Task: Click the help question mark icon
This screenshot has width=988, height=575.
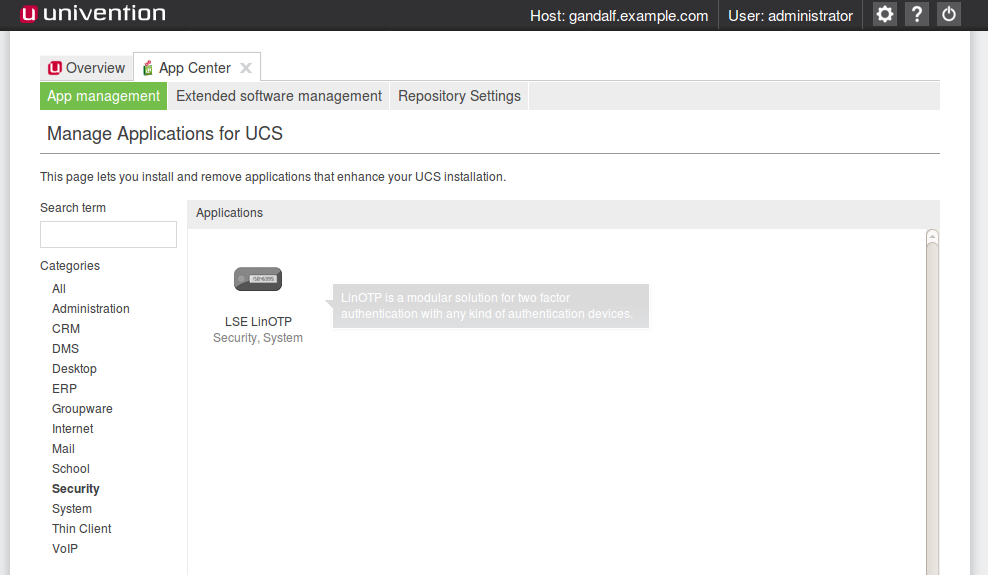Action: coord(917,15)
